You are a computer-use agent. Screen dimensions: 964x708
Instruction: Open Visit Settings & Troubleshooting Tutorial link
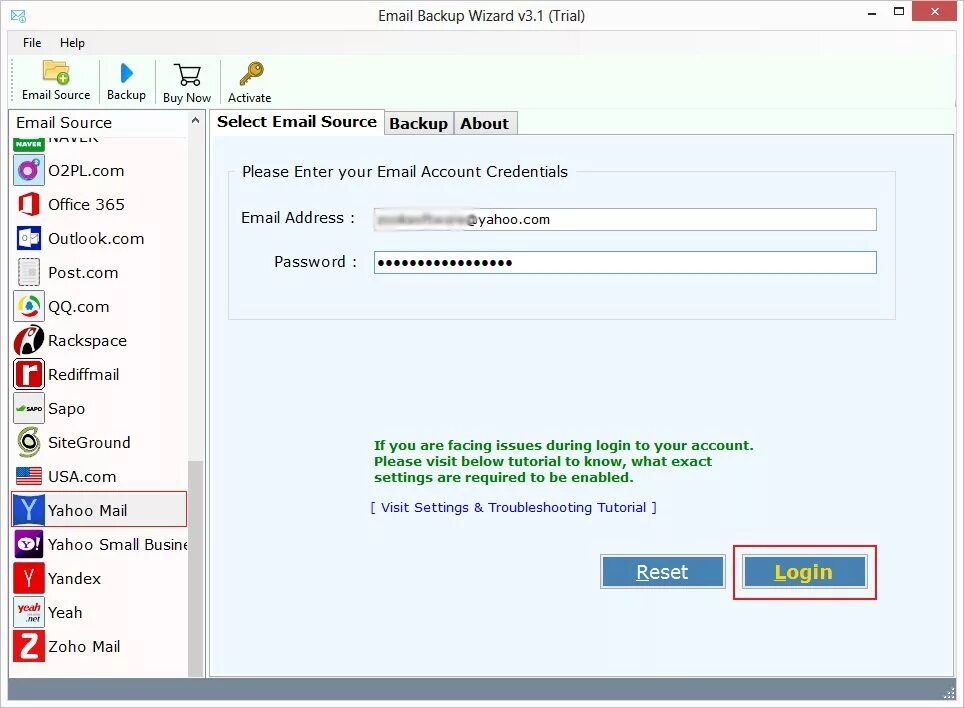coord(513,508)
